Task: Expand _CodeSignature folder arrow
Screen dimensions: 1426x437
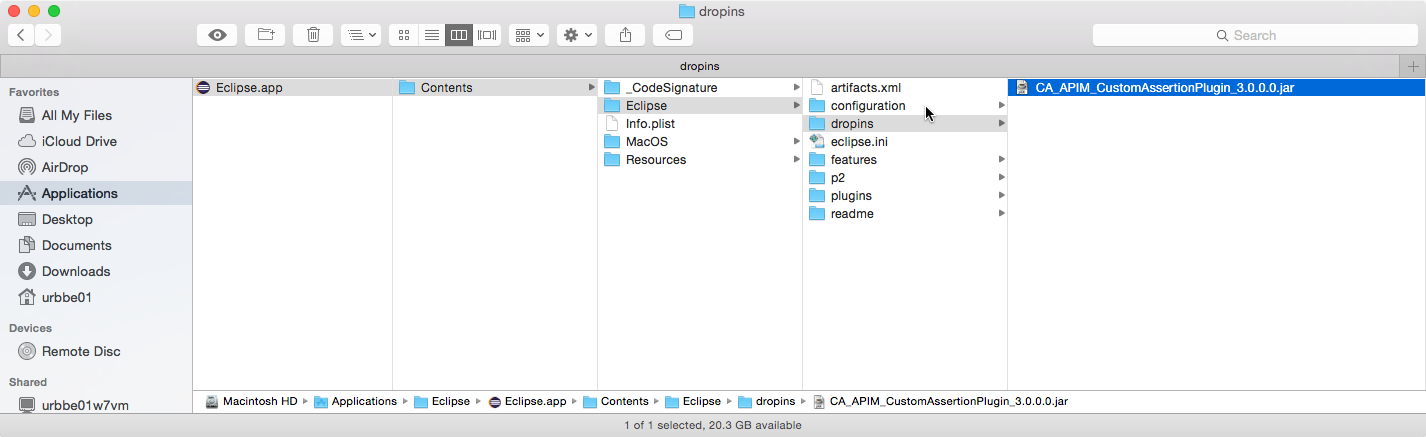Action: coord(797,87)
